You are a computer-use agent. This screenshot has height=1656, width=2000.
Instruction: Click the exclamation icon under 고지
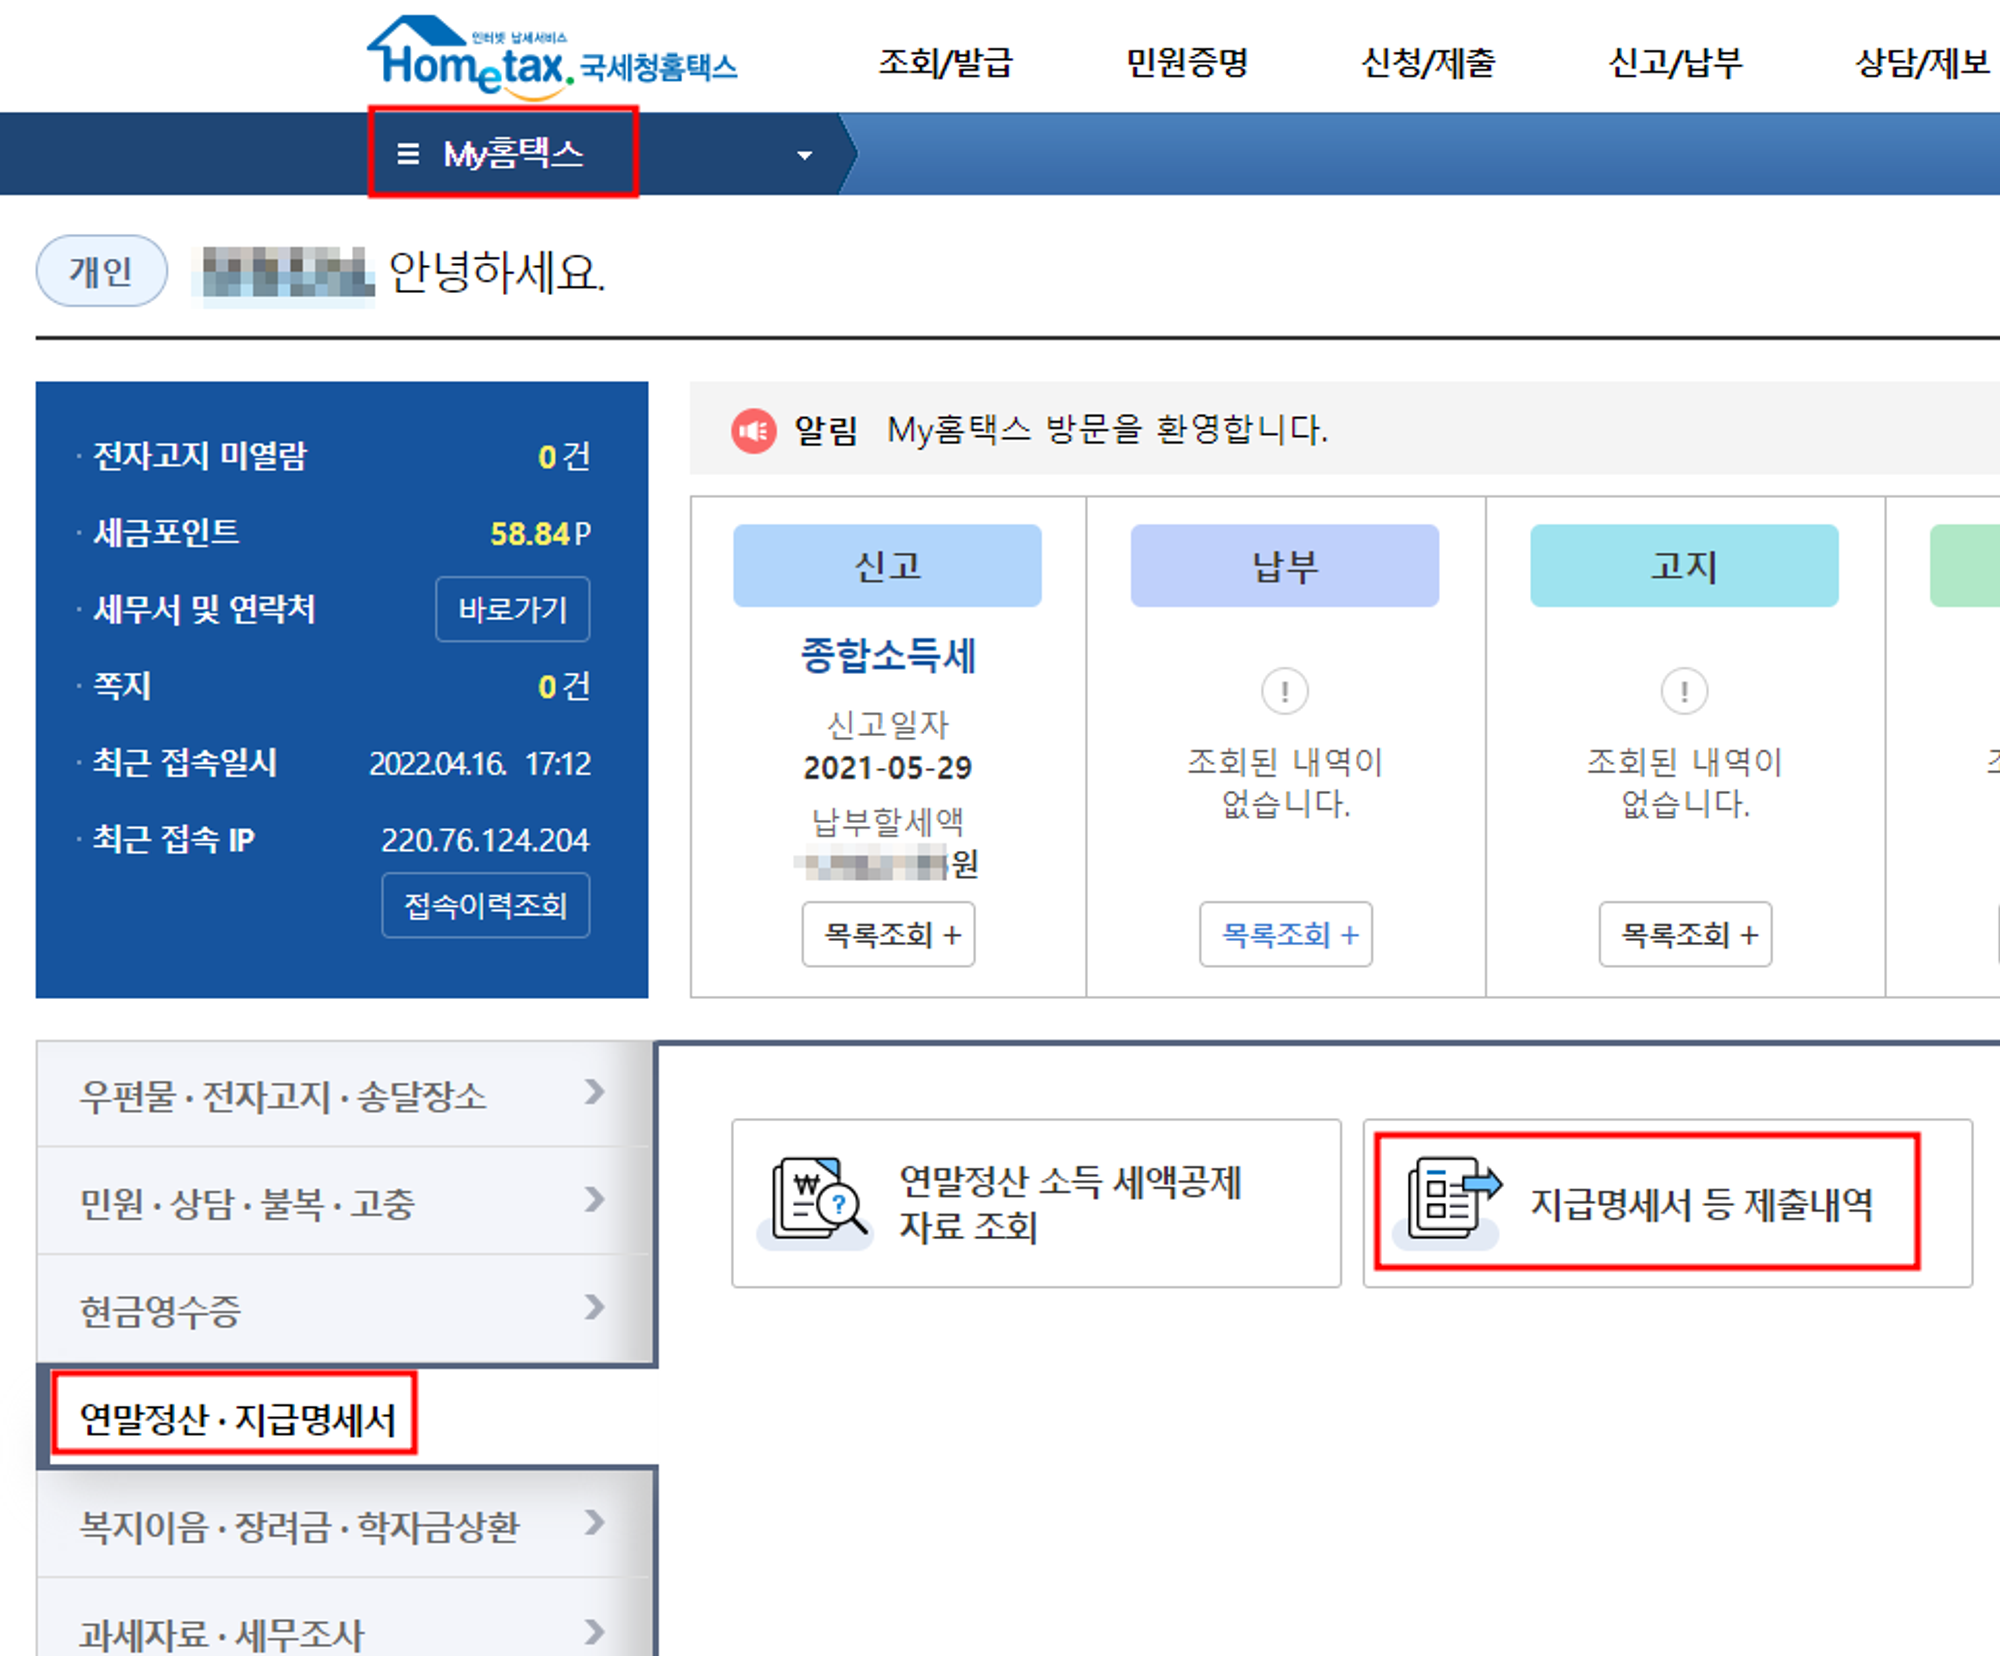tap(1684, 691)
